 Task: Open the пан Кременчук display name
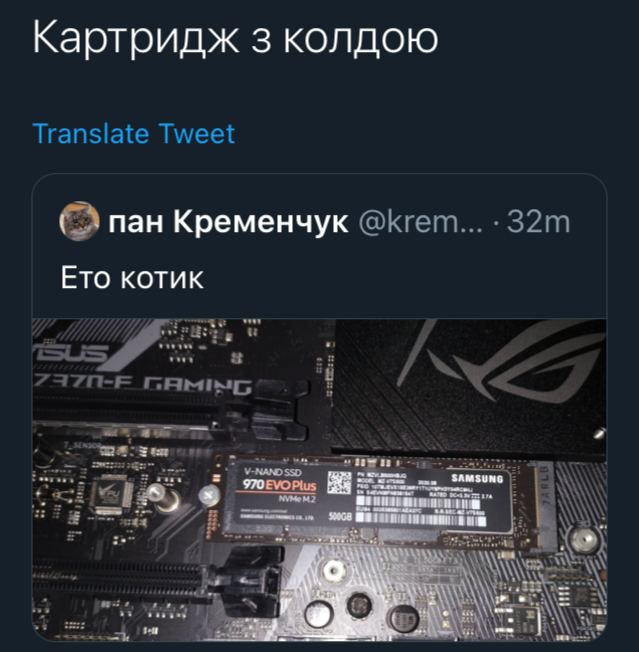pyautogui.click(x=228, y=222)
